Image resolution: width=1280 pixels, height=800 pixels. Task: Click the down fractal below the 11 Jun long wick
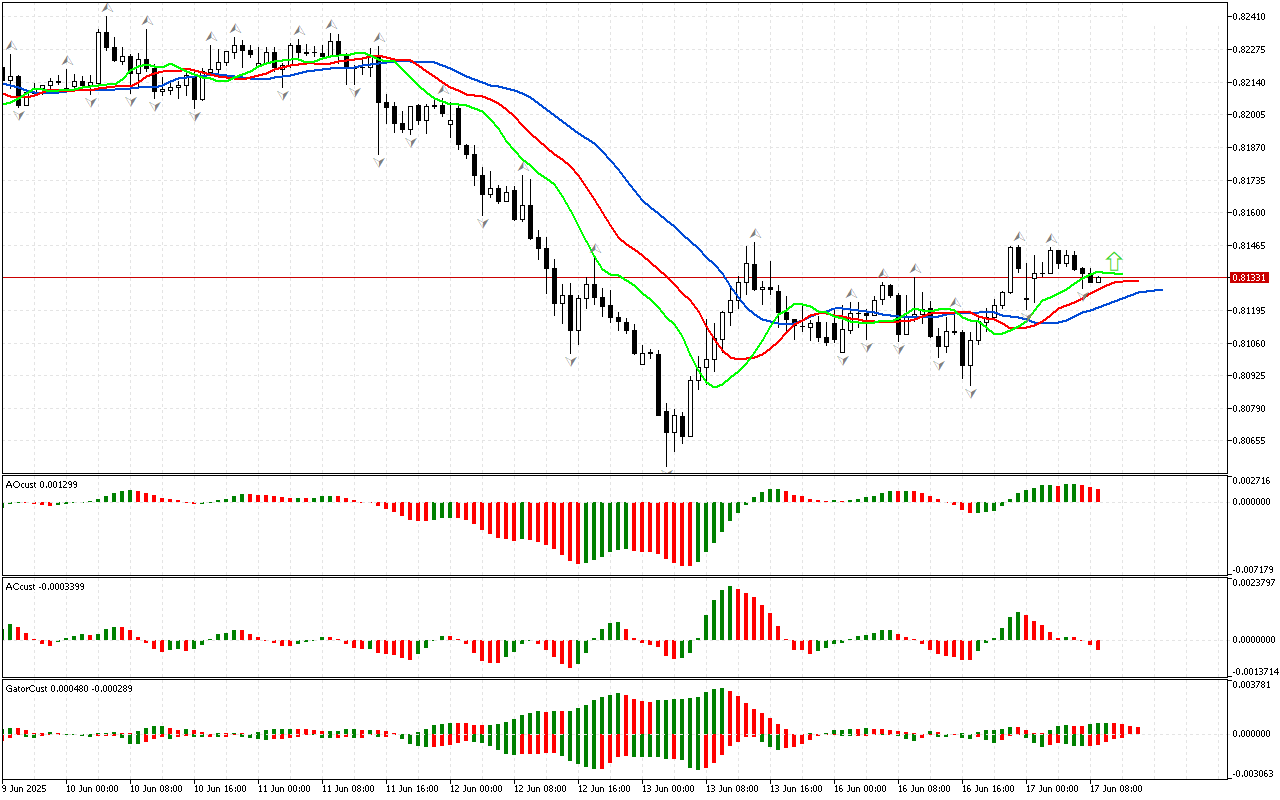(379, 161)
